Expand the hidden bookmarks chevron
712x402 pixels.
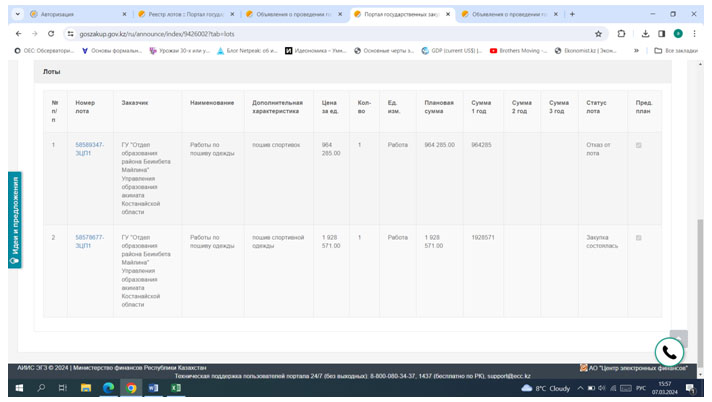tap(637, 50)
